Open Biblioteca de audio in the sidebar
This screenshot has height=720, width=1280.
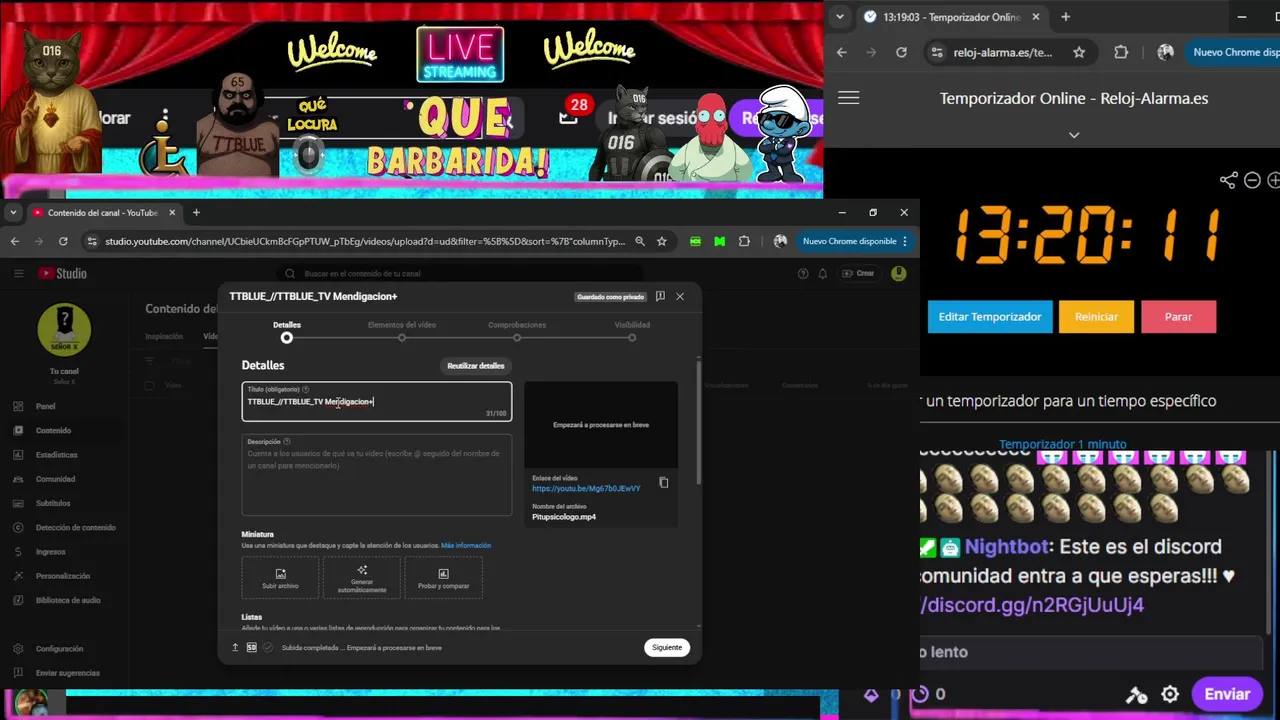(x=67, y=600)
